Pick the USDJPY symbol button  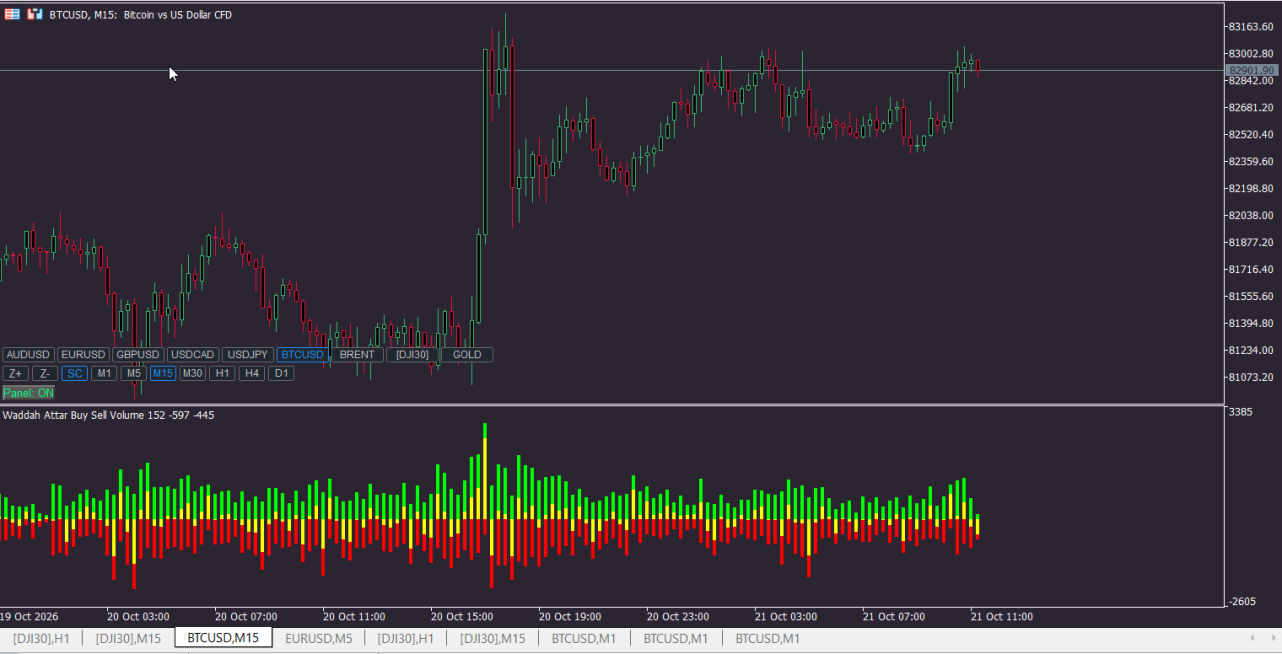pos(247,355)
